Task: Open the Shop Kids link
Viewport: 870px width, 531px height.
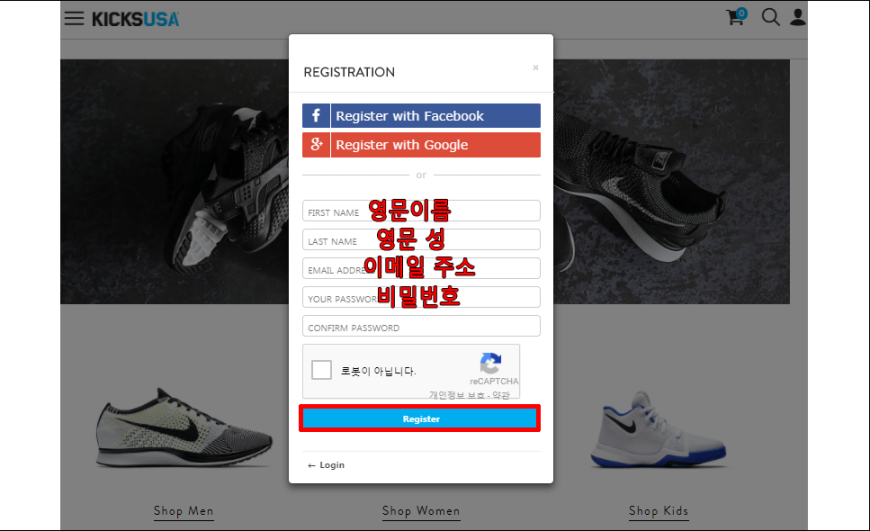Action: click(x=659, y=511)
